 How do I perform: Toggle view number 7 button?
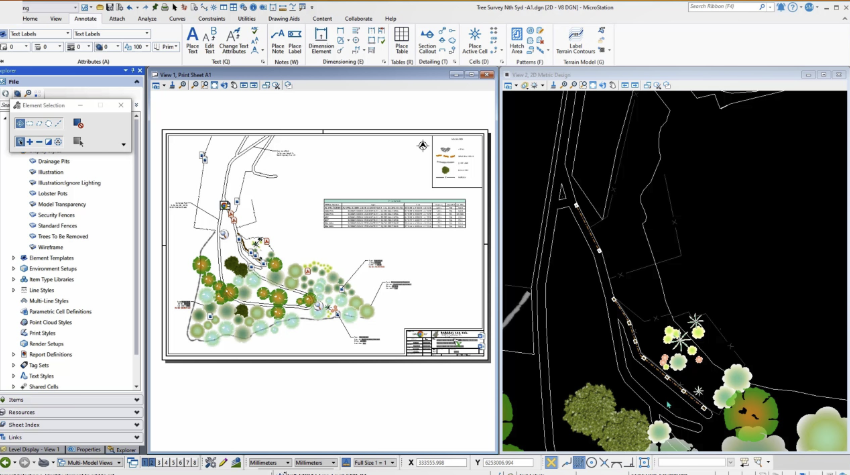pos(188,463)
